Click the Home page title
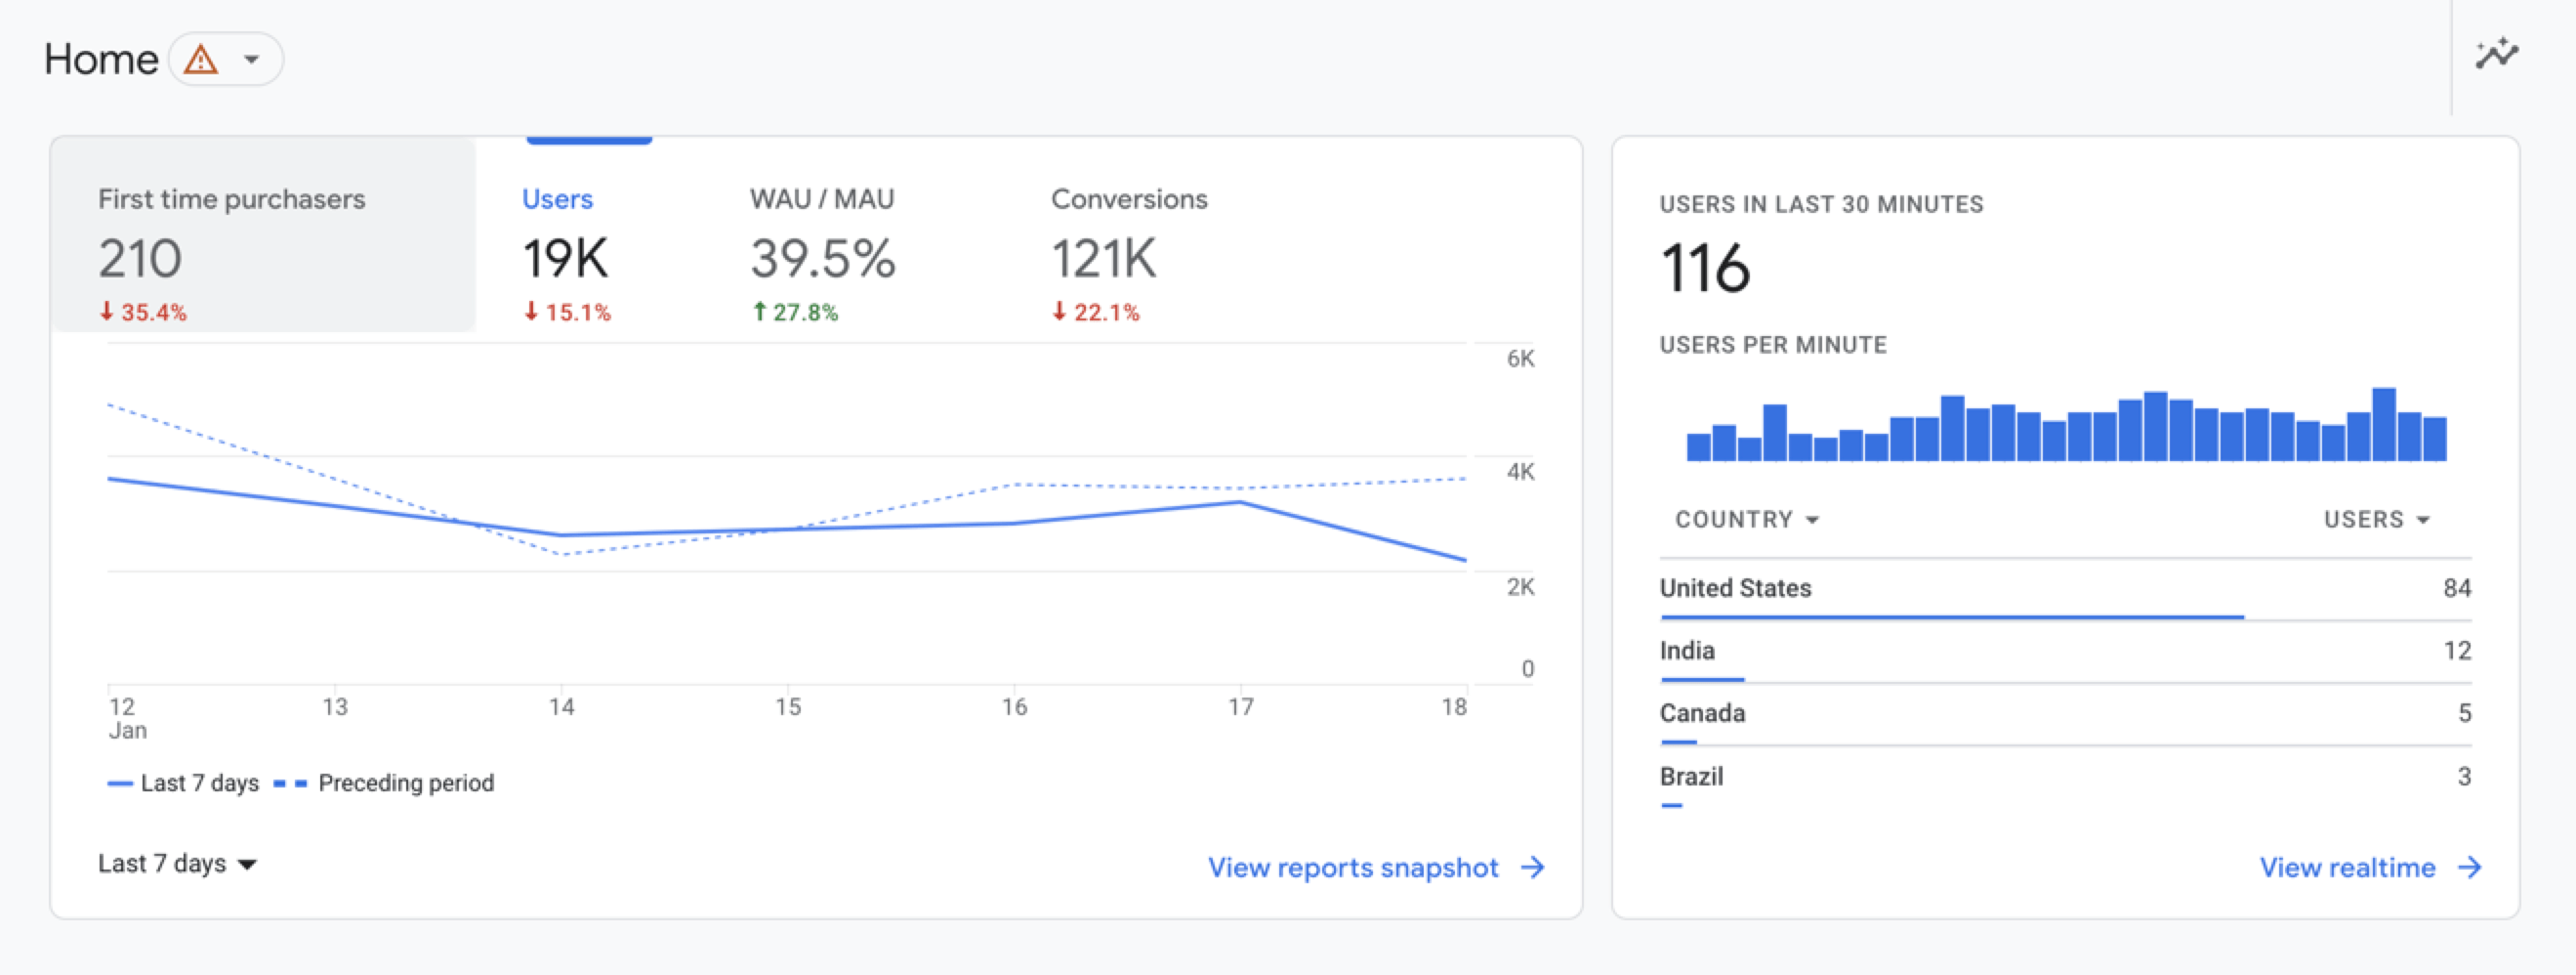The height and width of the screenshot is (975, 2576). pyautogui.click(x=101, y=59)
